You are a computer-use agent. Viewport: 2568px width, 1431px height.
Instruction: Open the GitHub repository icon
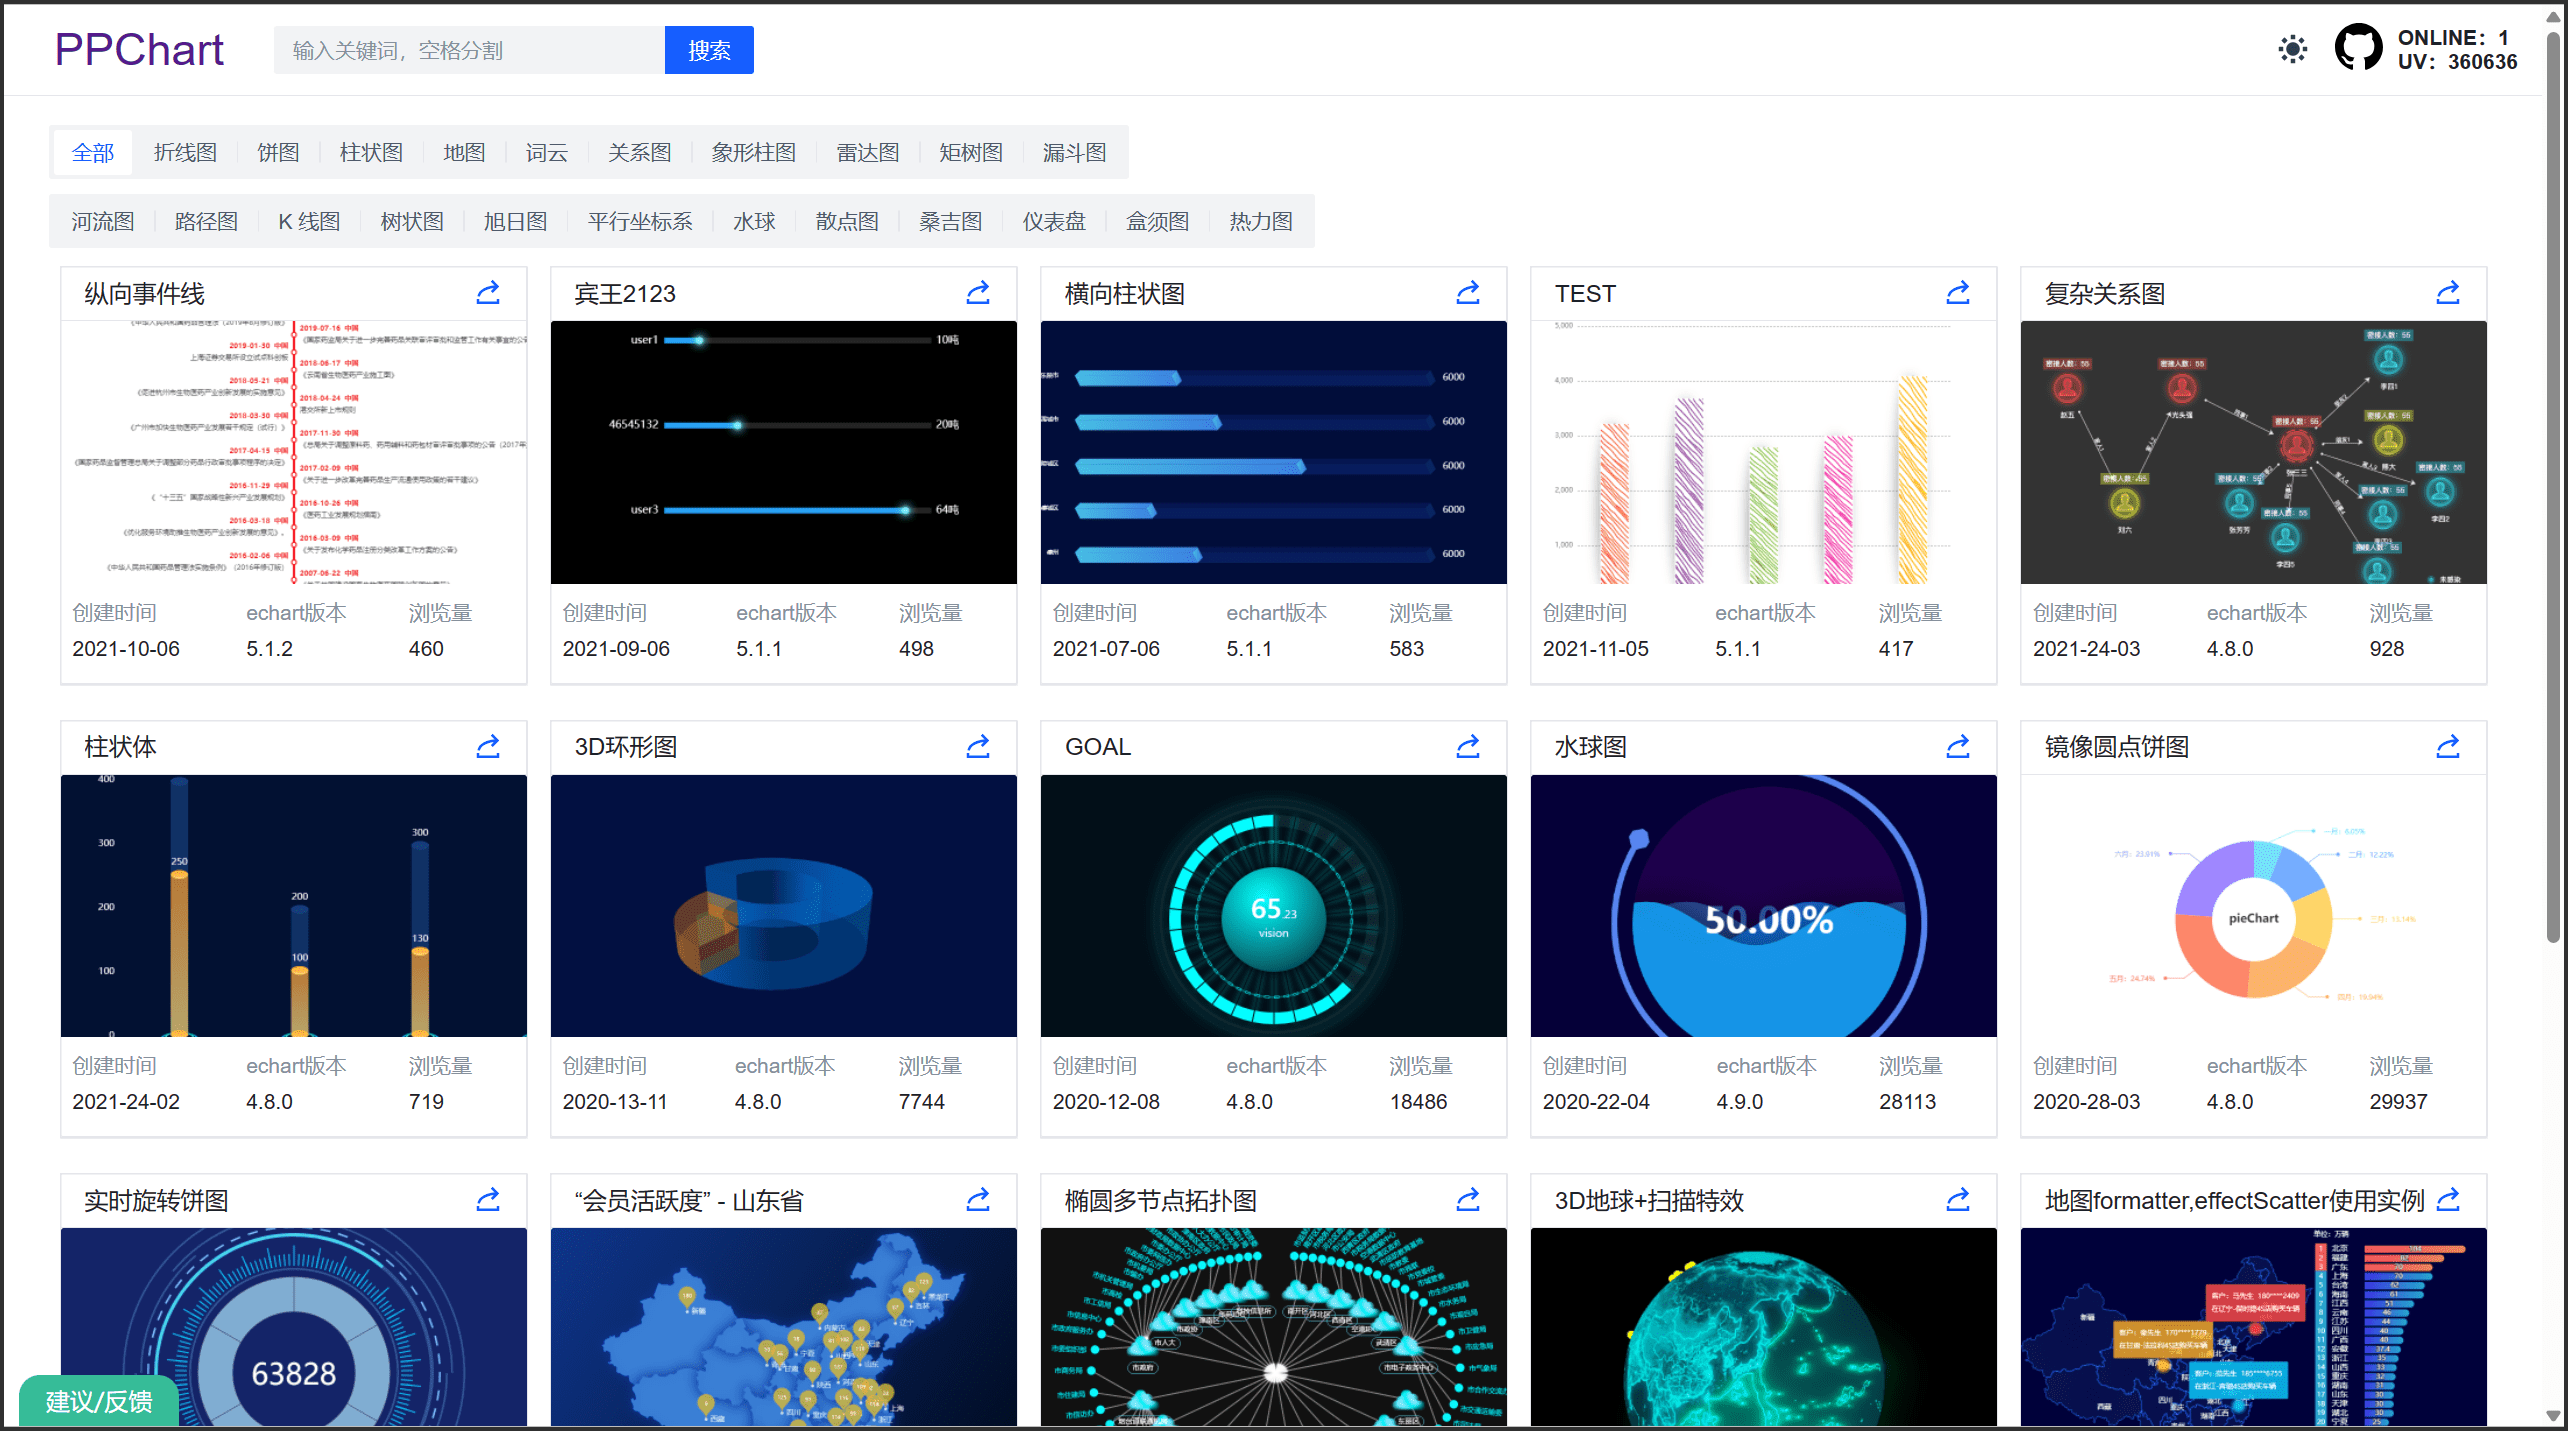[2358, 48]
